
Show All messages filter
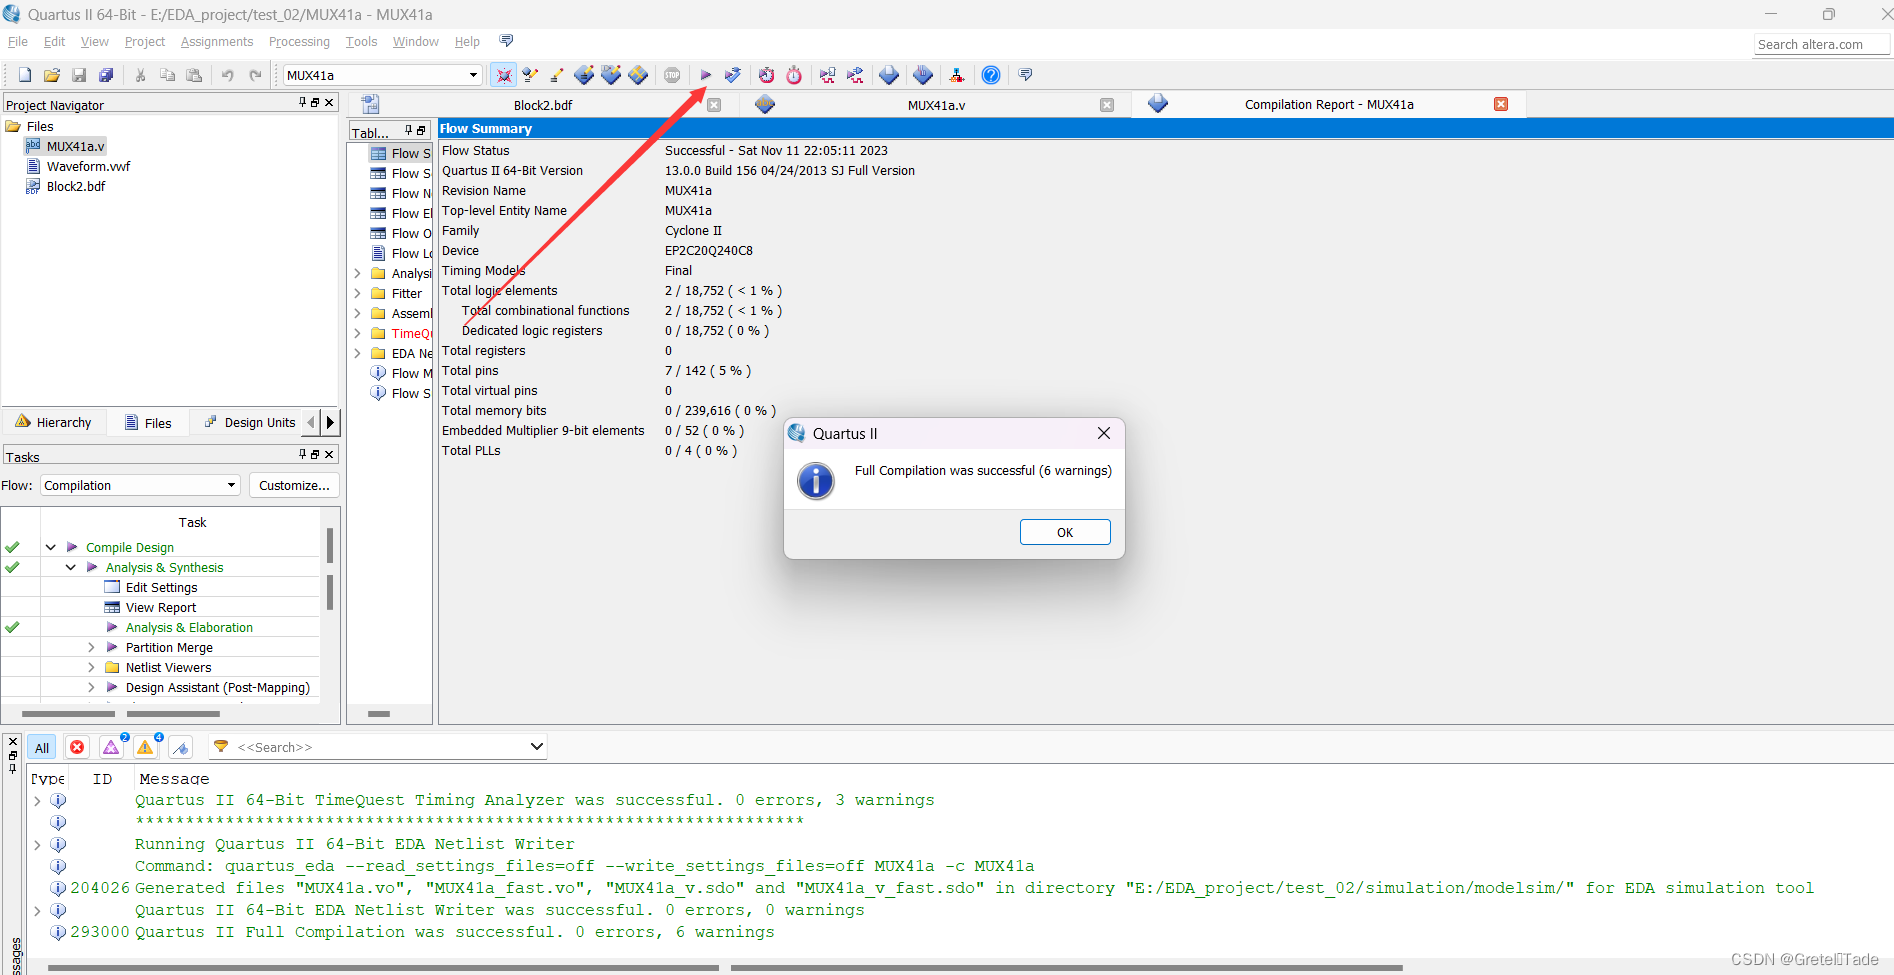click(x=42, y=747)
